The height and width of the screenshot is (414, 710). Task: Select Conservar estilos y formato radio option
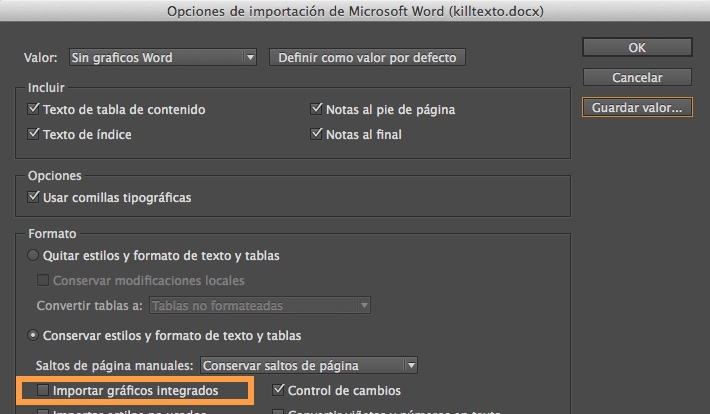click(x=33, y=335)
